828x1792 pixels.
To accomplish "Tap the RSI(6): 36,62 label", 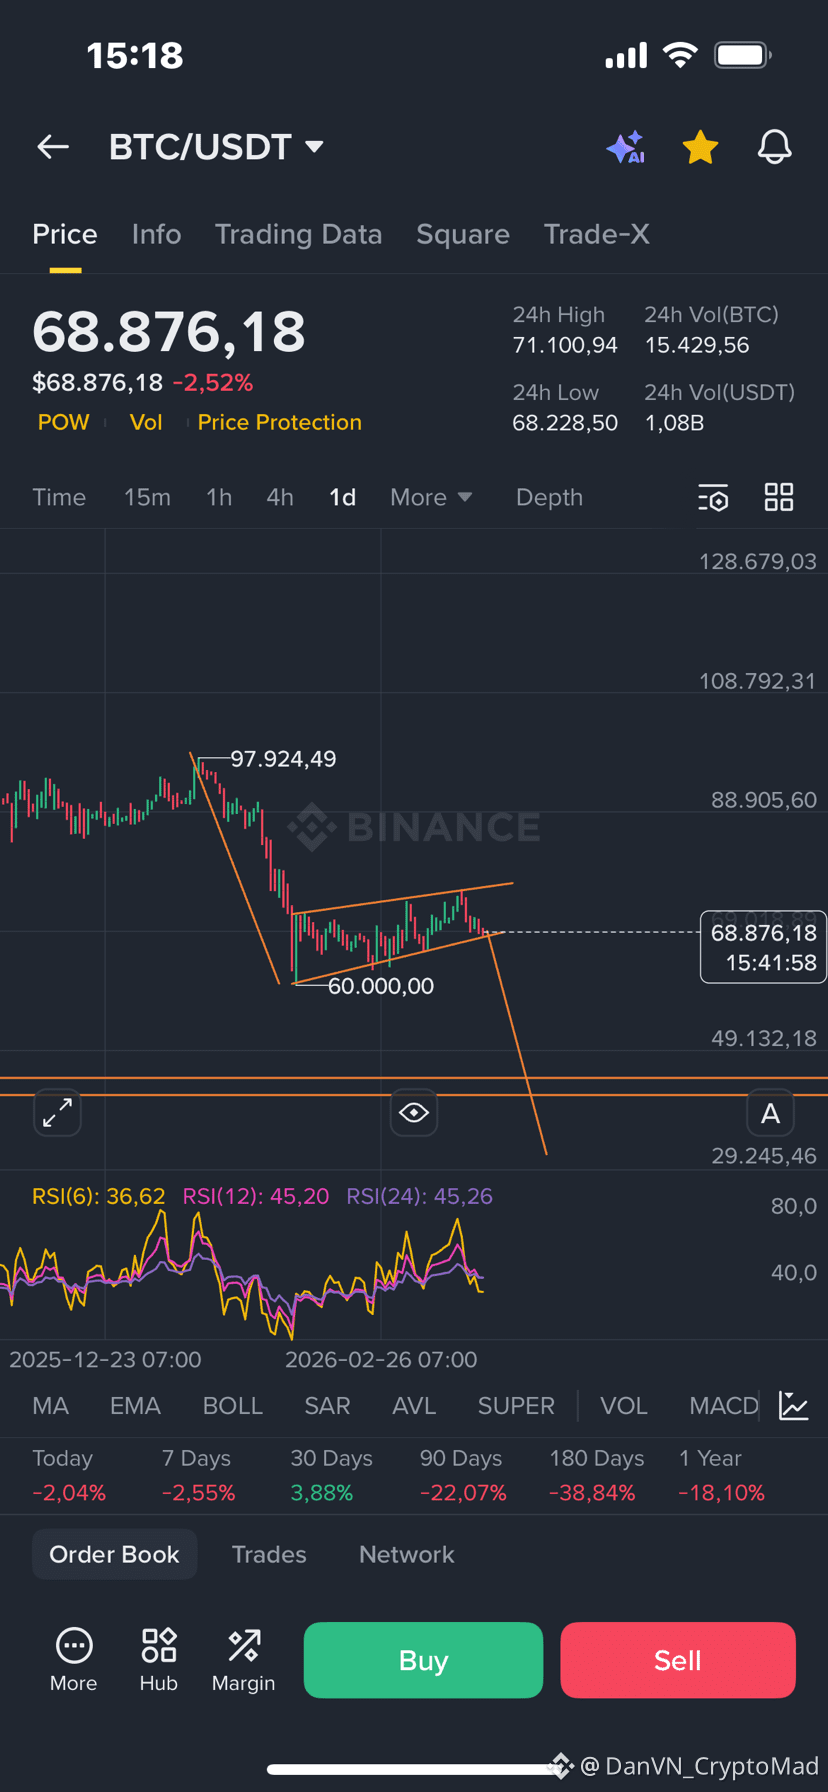I will coord(99,1196).
